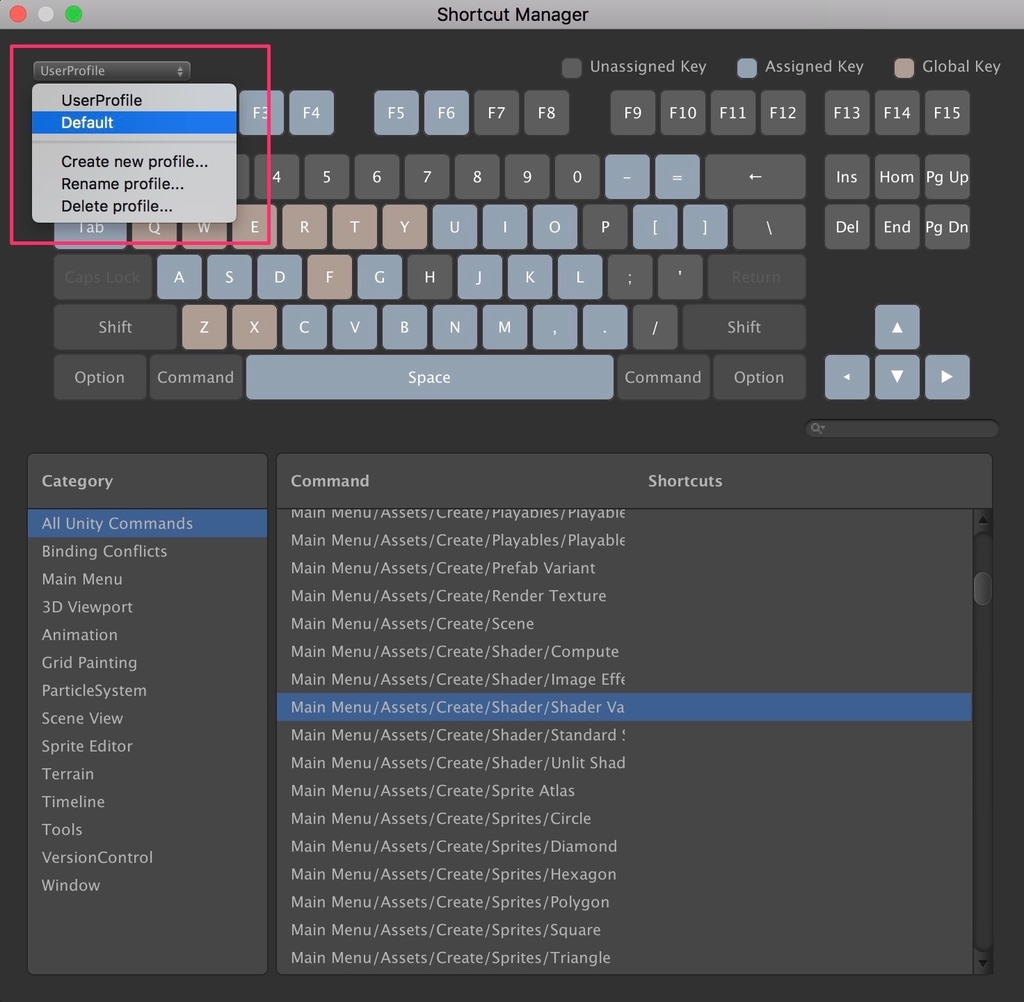Select Window category

(148, 885)
